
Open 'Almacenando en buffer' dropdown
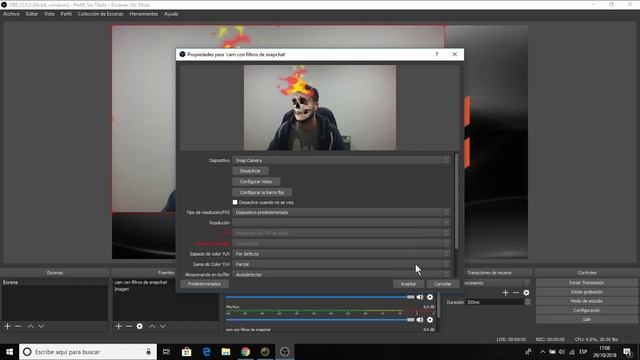341,275
